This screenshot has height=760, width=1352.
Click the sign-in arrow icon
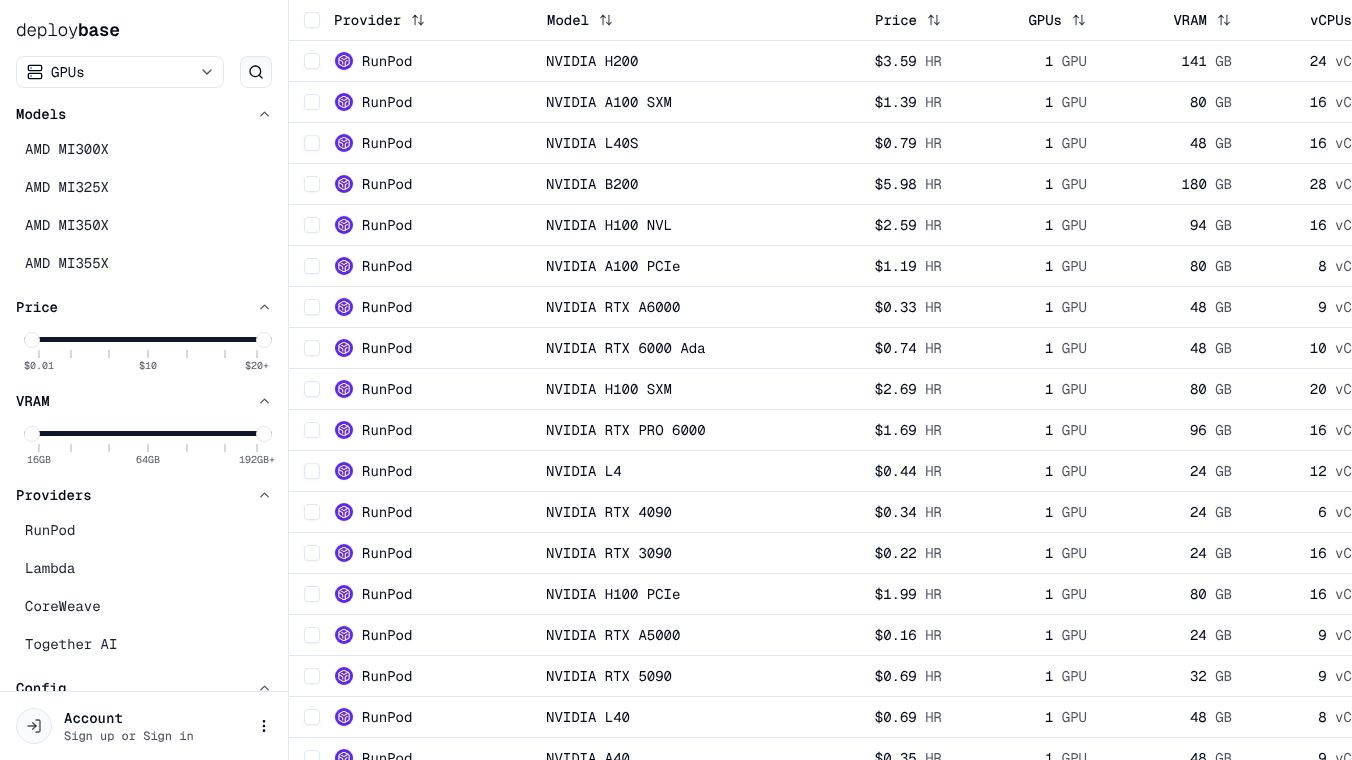[34, 726]
